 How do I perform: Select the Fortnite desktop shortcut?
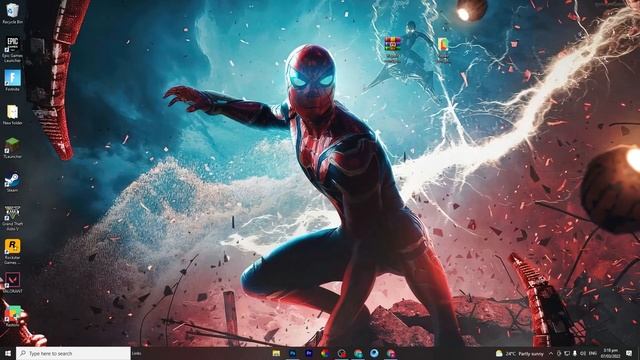12,80
